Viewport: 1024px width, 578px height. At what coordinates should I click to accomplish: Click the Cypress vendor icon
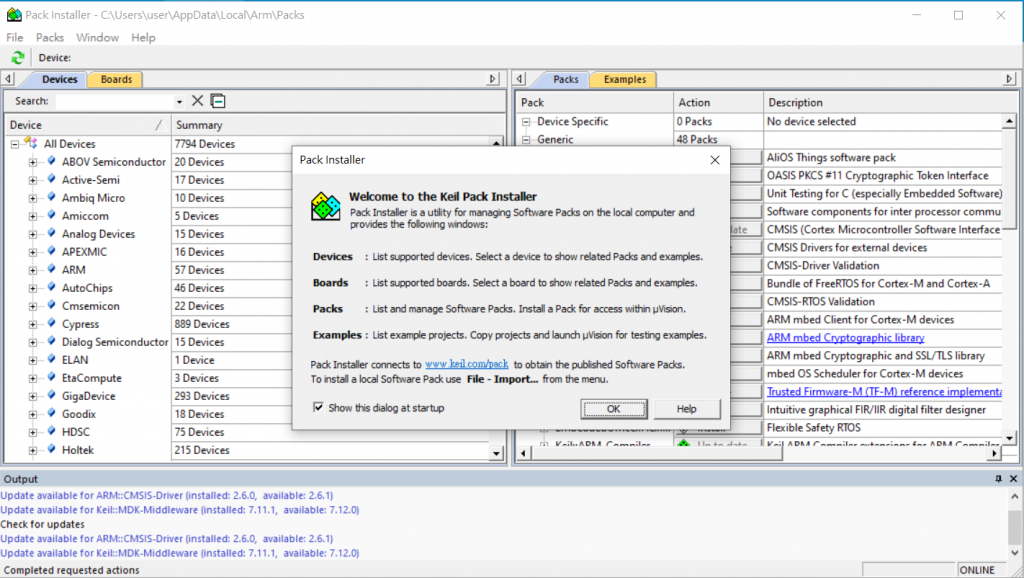tap(51, 323)
